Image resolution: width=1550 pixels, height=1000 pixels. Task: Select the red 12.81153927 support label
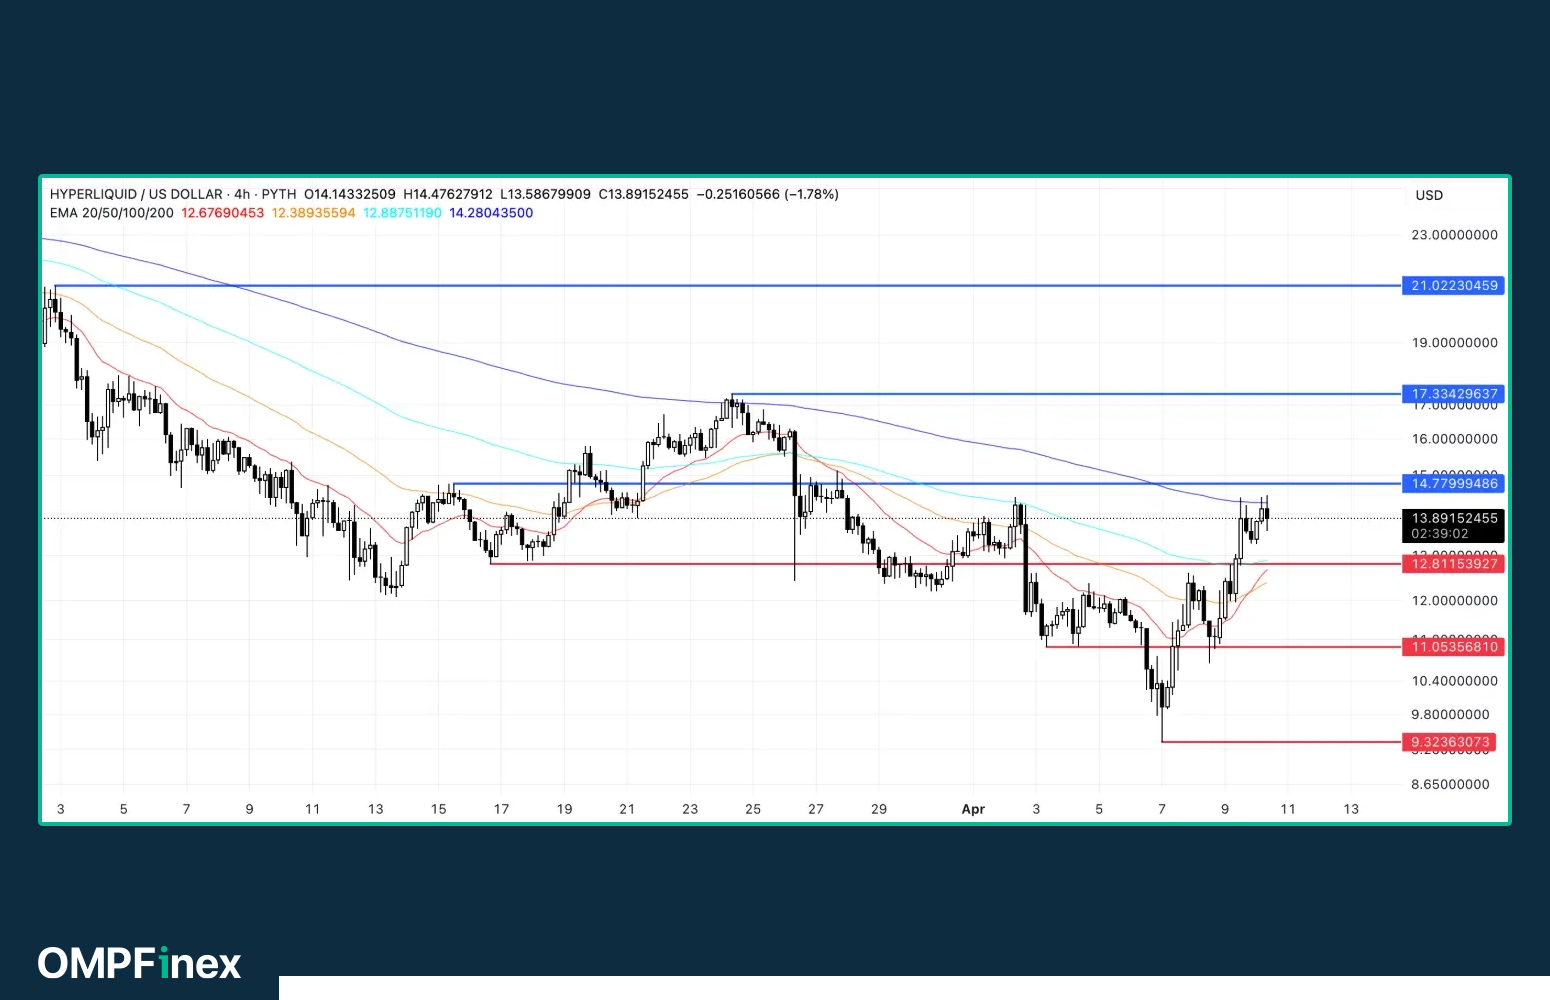1454,564
